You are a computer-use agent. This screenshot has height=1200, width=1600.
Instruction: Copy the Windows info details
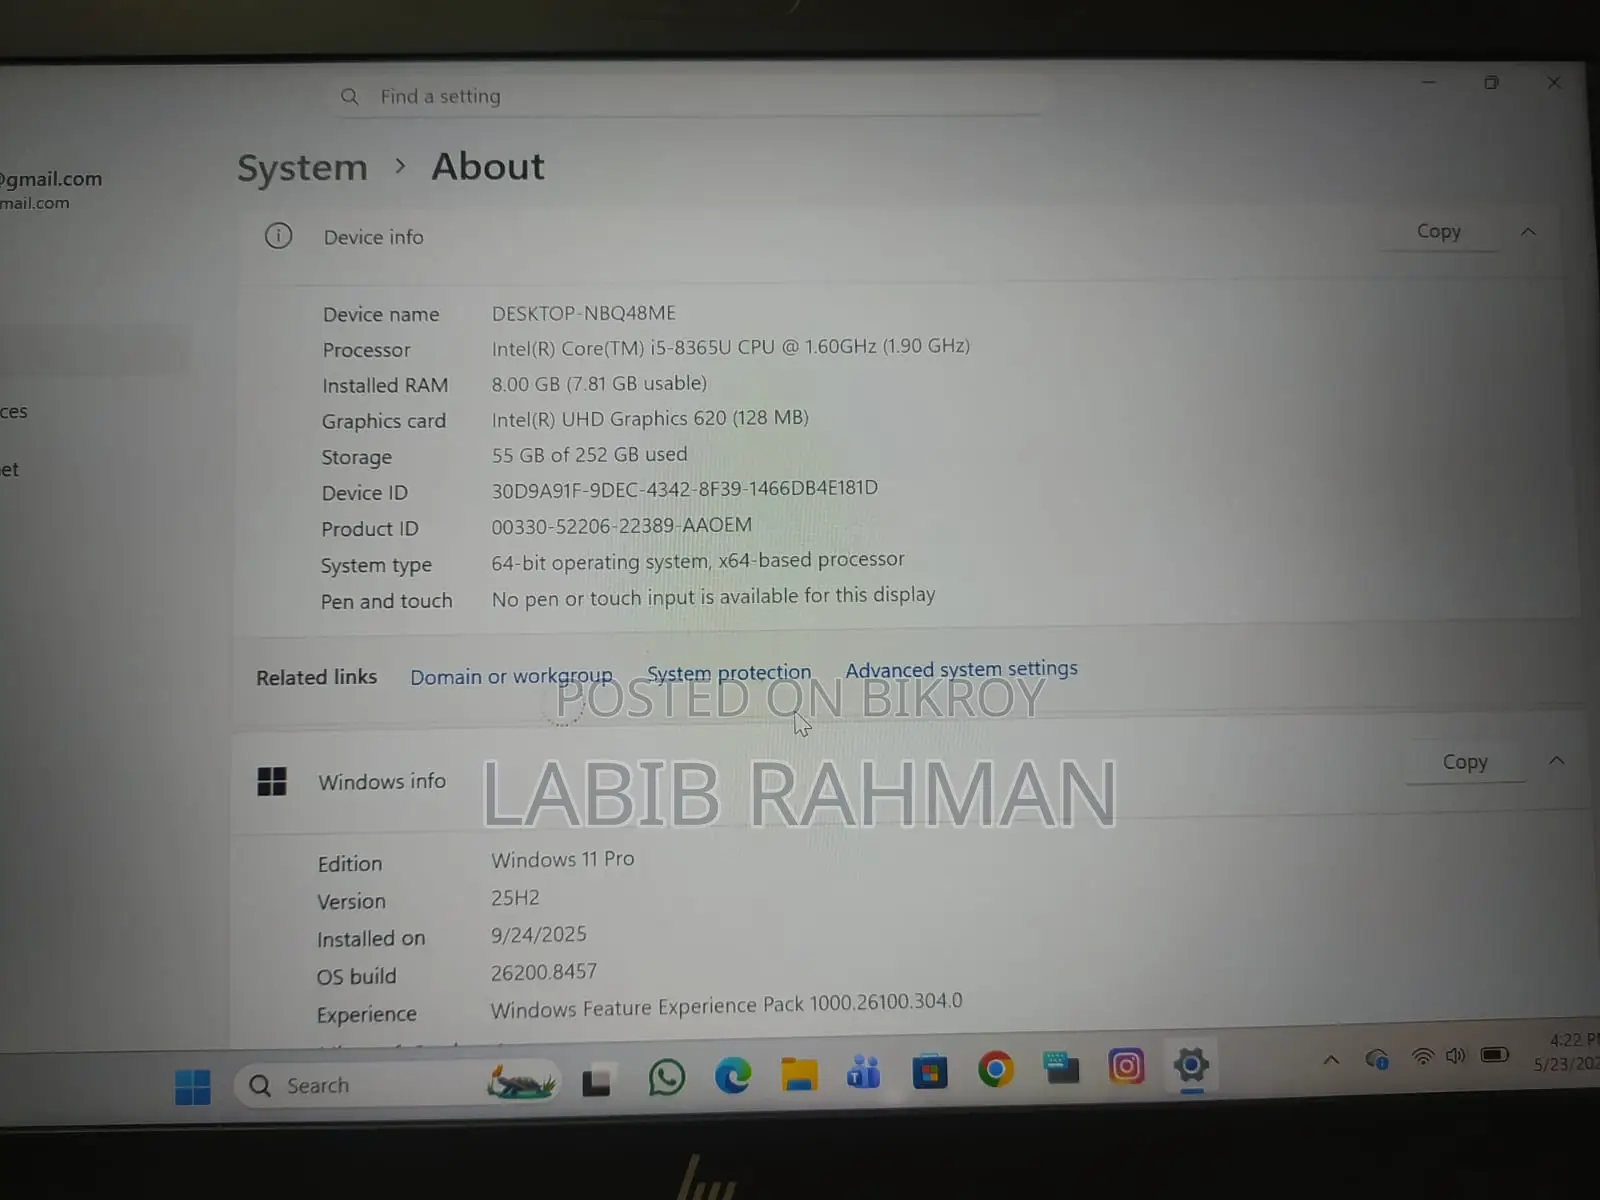coord(1465,762)
